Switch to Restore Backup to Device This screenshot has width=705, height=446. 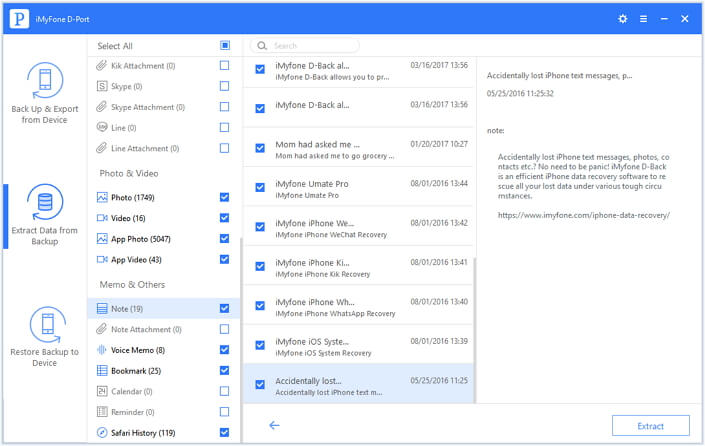[45, 337]
